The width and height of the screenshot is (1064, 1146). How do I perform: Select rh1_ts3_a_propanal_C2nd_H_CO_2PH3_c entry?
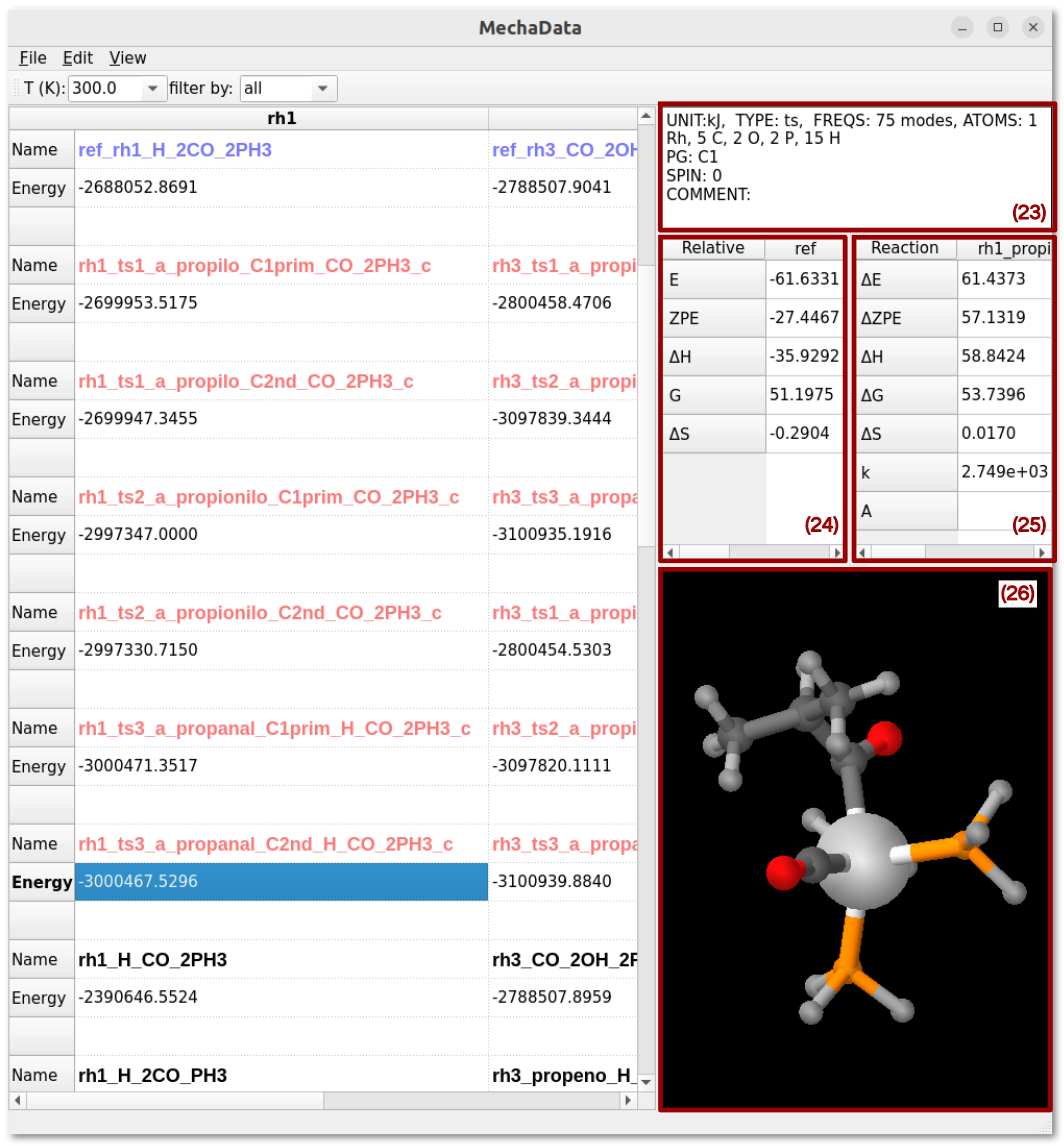tap(281, 843)
